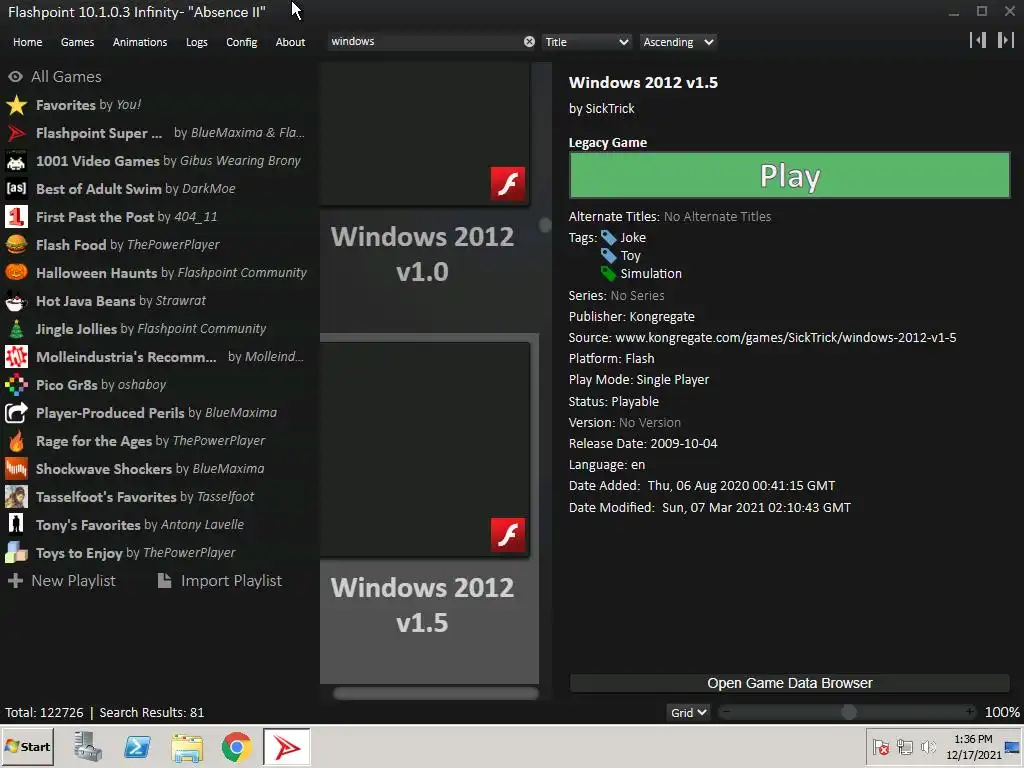Click the Favorites star playlist icon

pos(16,105)
